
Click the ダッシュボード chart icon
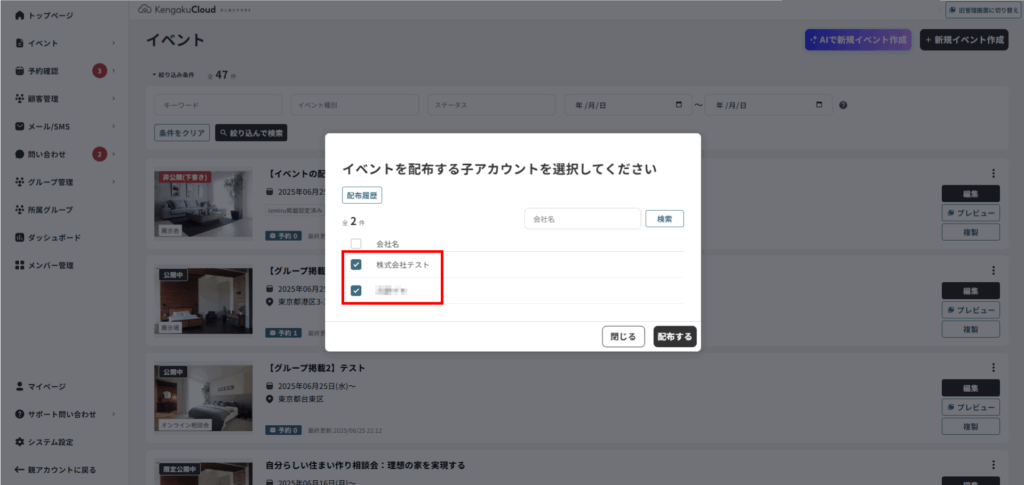tap(20, 237)
